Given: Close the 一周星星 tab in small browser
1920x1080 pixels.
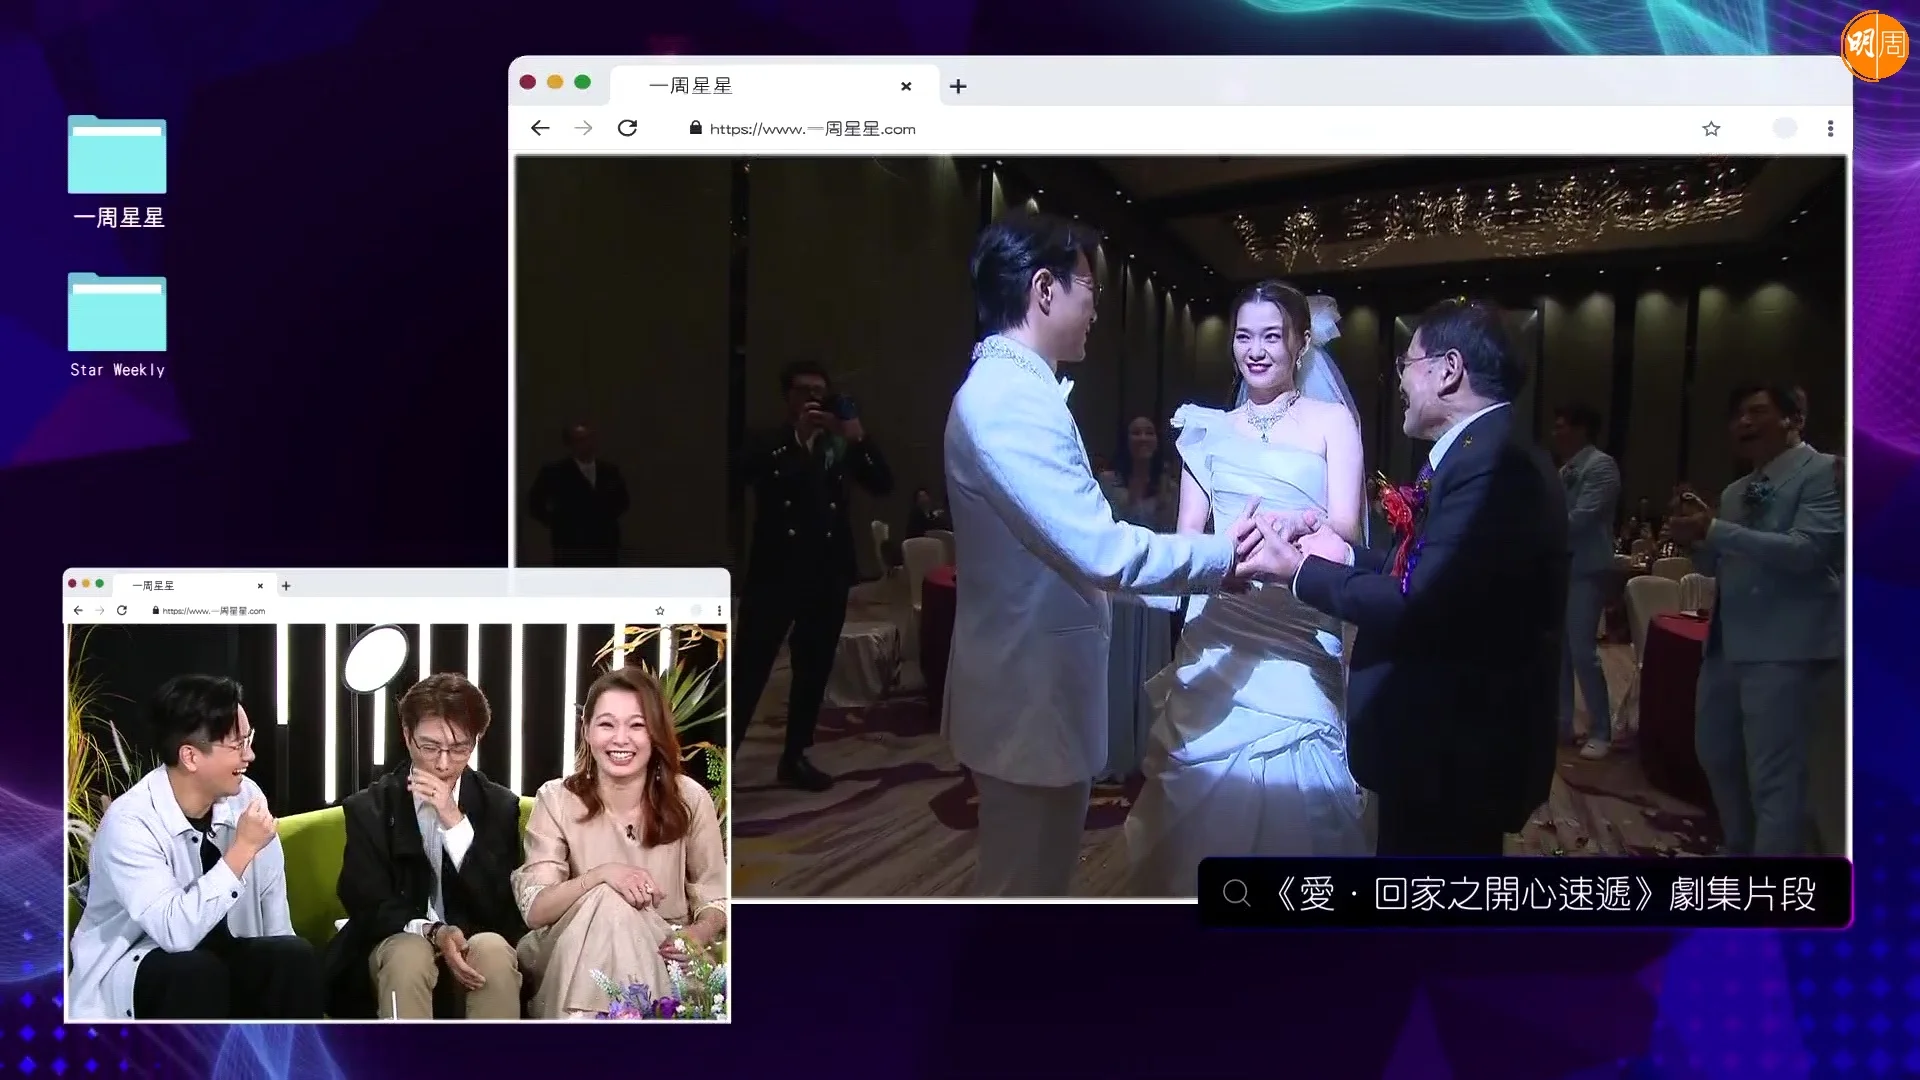Looking at the screenshot, I should coord(260,586).
